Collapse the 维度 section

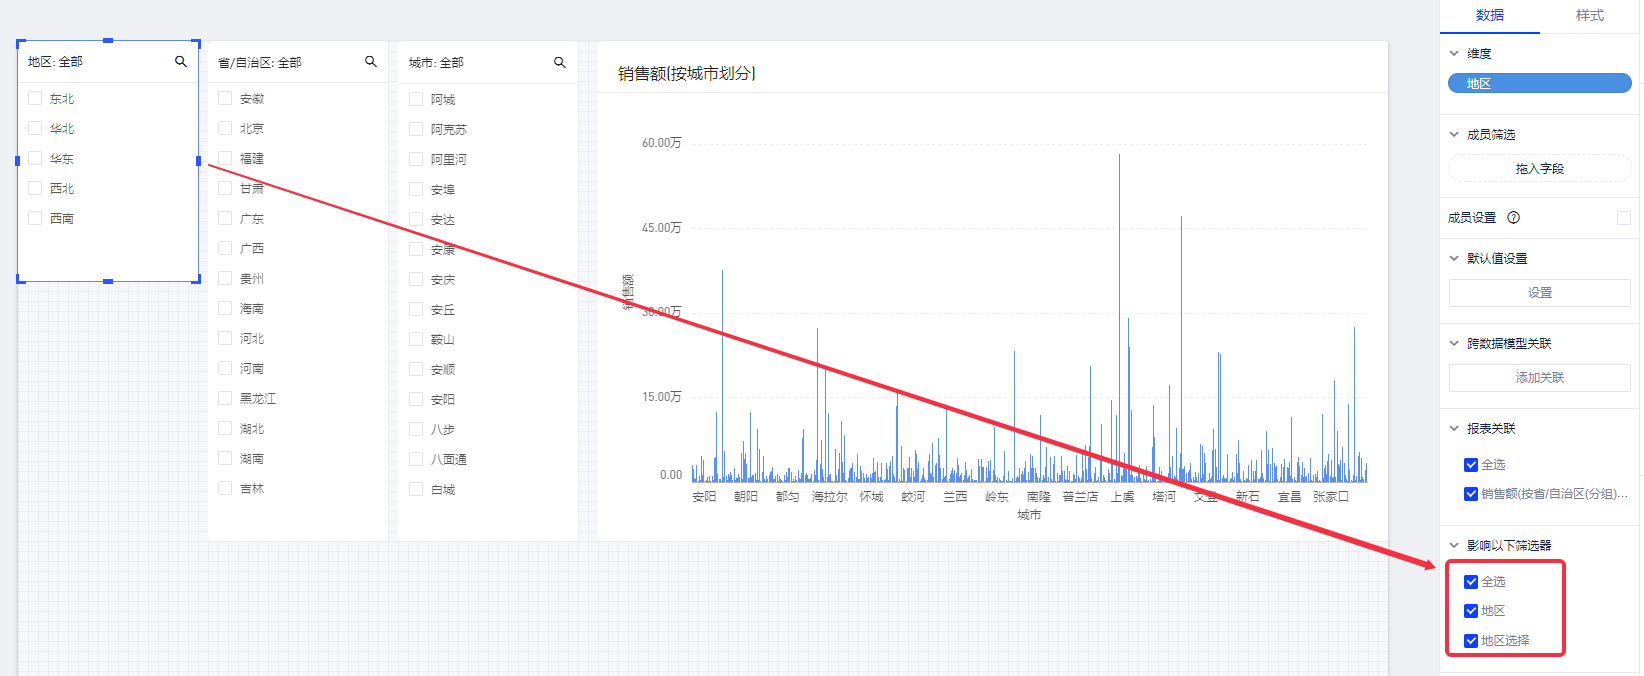pos(1454,54)
